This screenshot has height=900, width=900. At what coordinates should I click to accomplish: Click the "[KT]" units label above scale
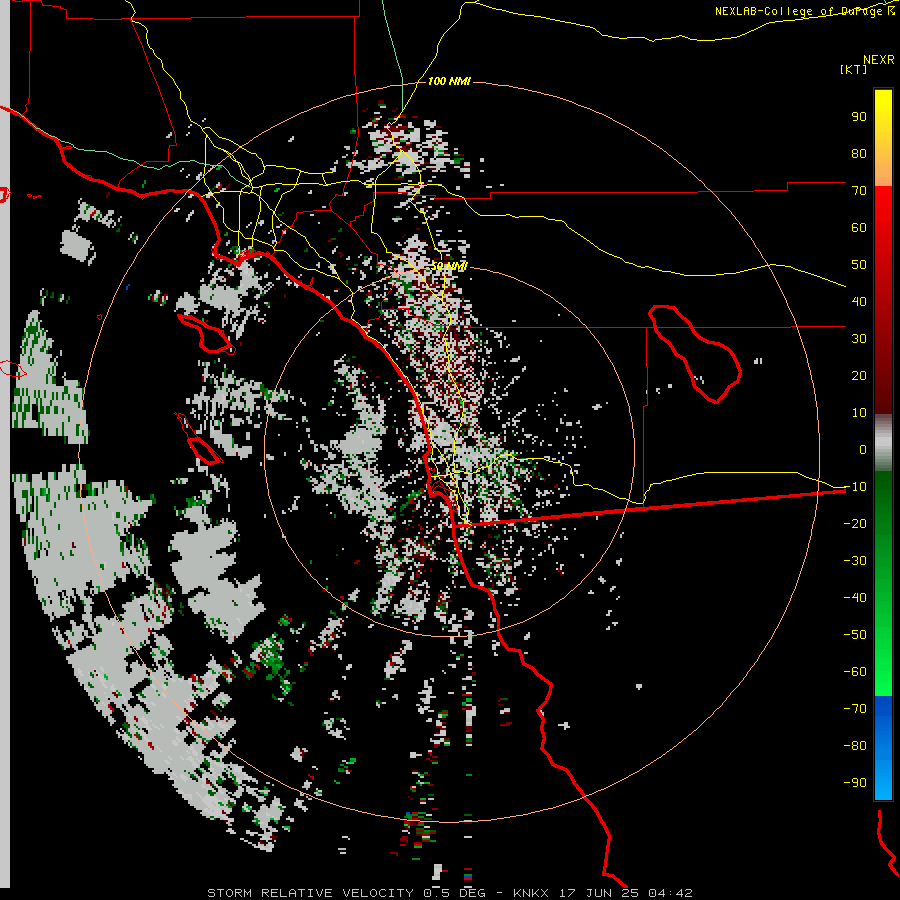(854, 69)
